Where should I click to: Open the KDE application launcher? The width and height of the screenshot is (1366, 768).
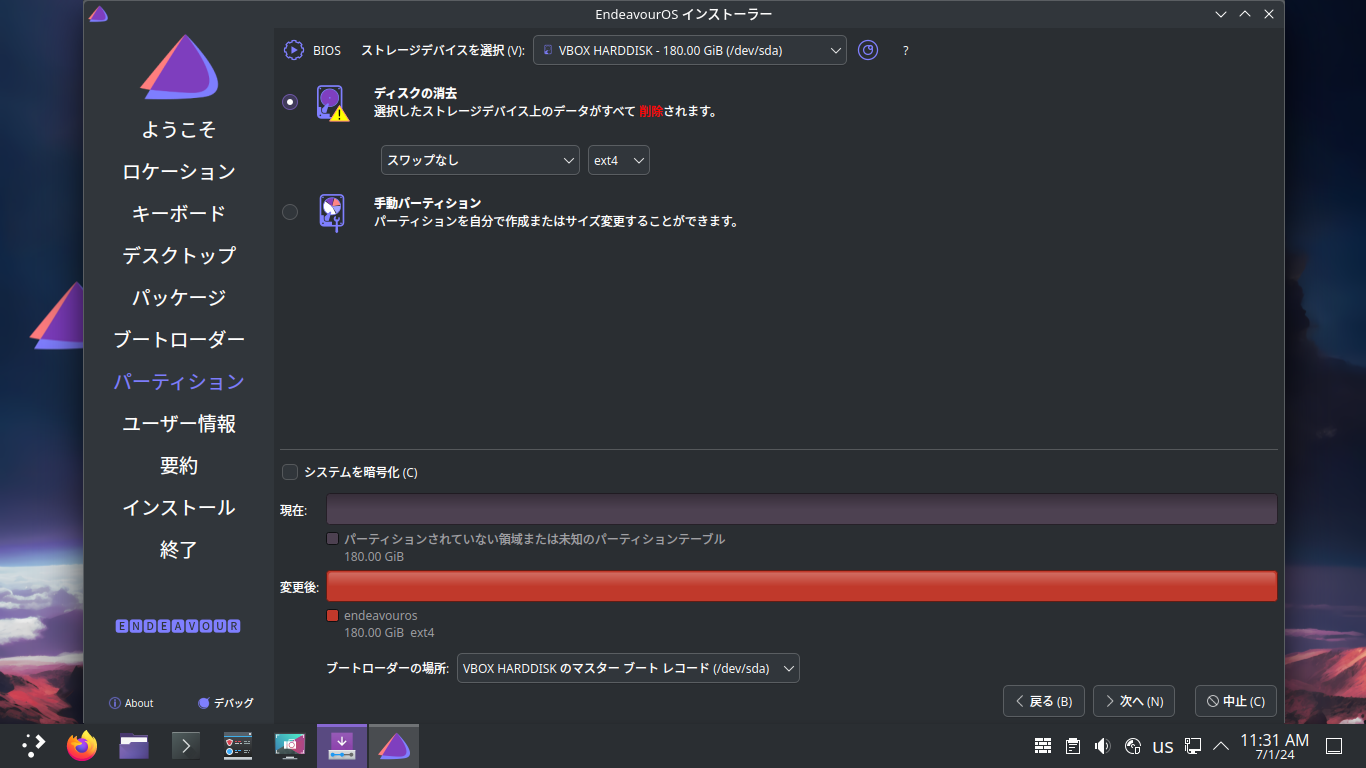pos(34,745)
